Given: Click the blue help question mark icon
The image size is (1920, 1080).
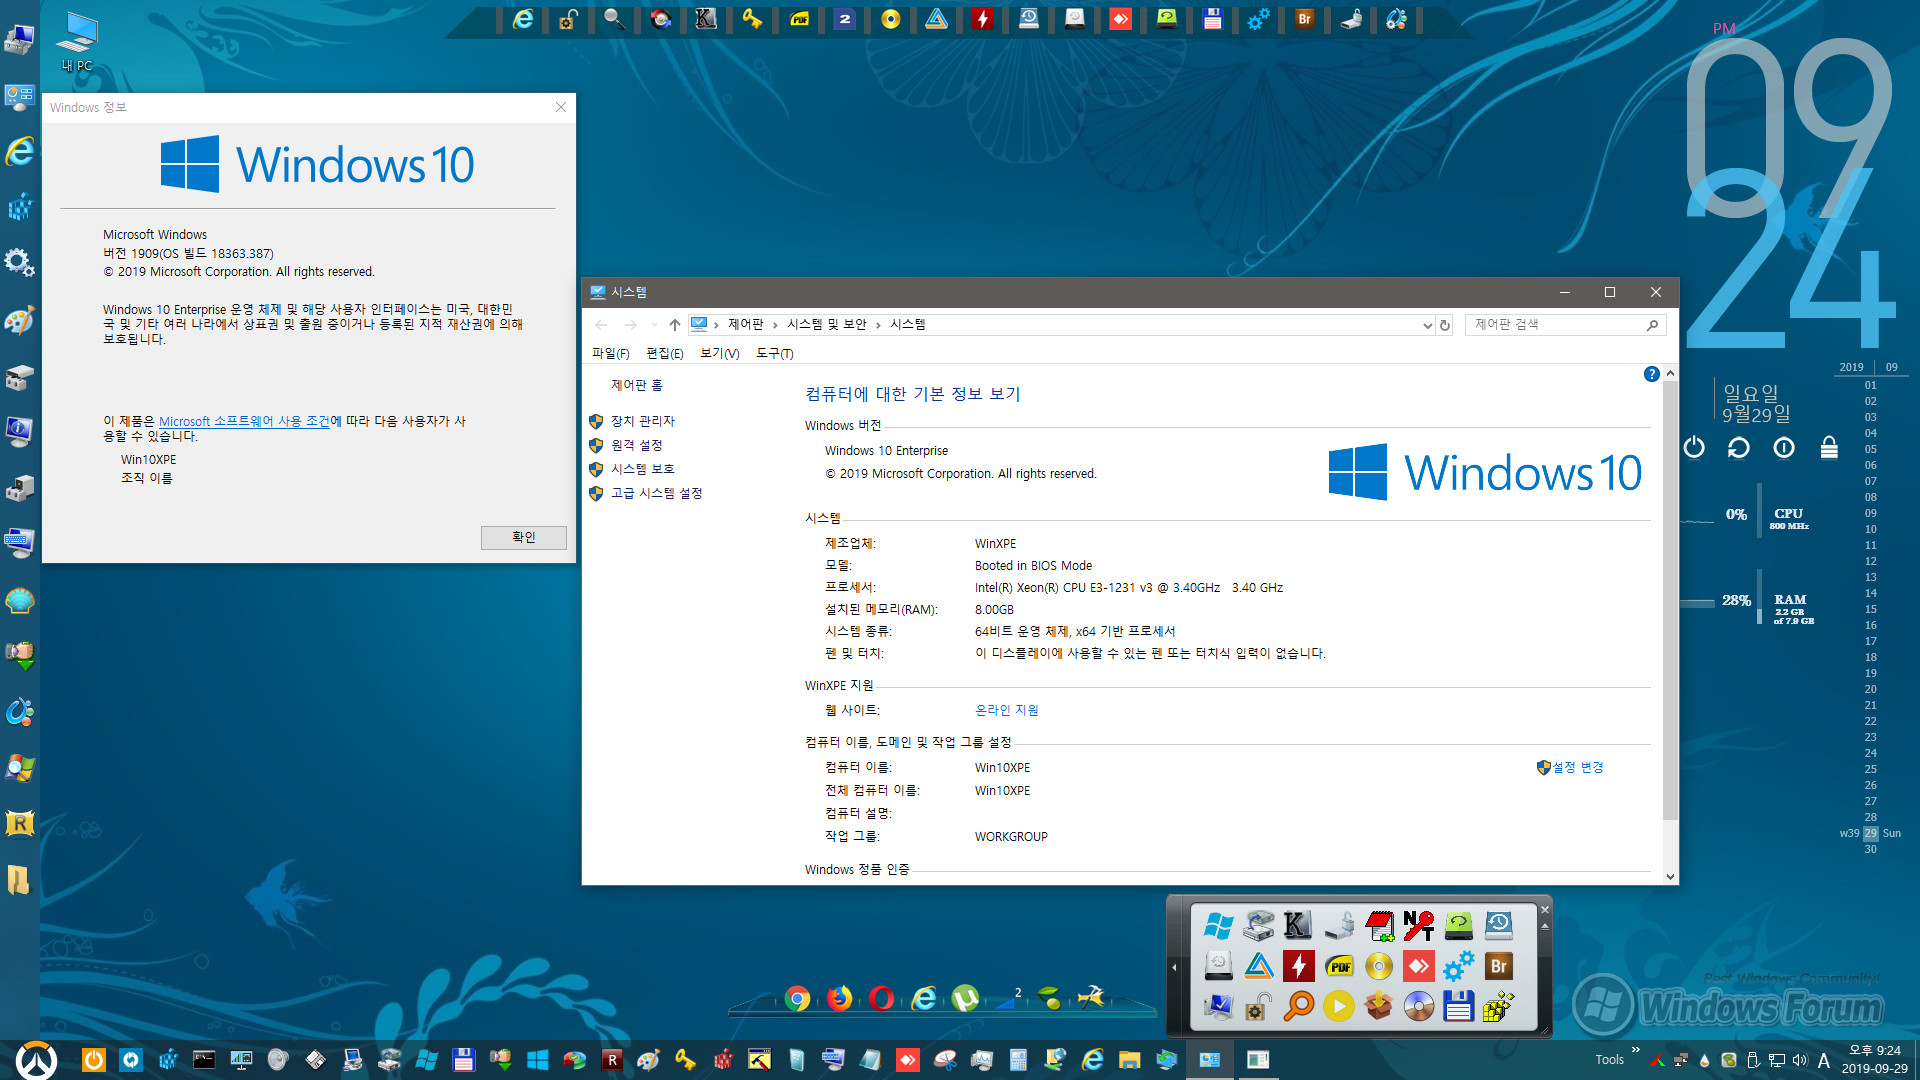Looking at the screenshot, I should click(x=1651, y=374).
